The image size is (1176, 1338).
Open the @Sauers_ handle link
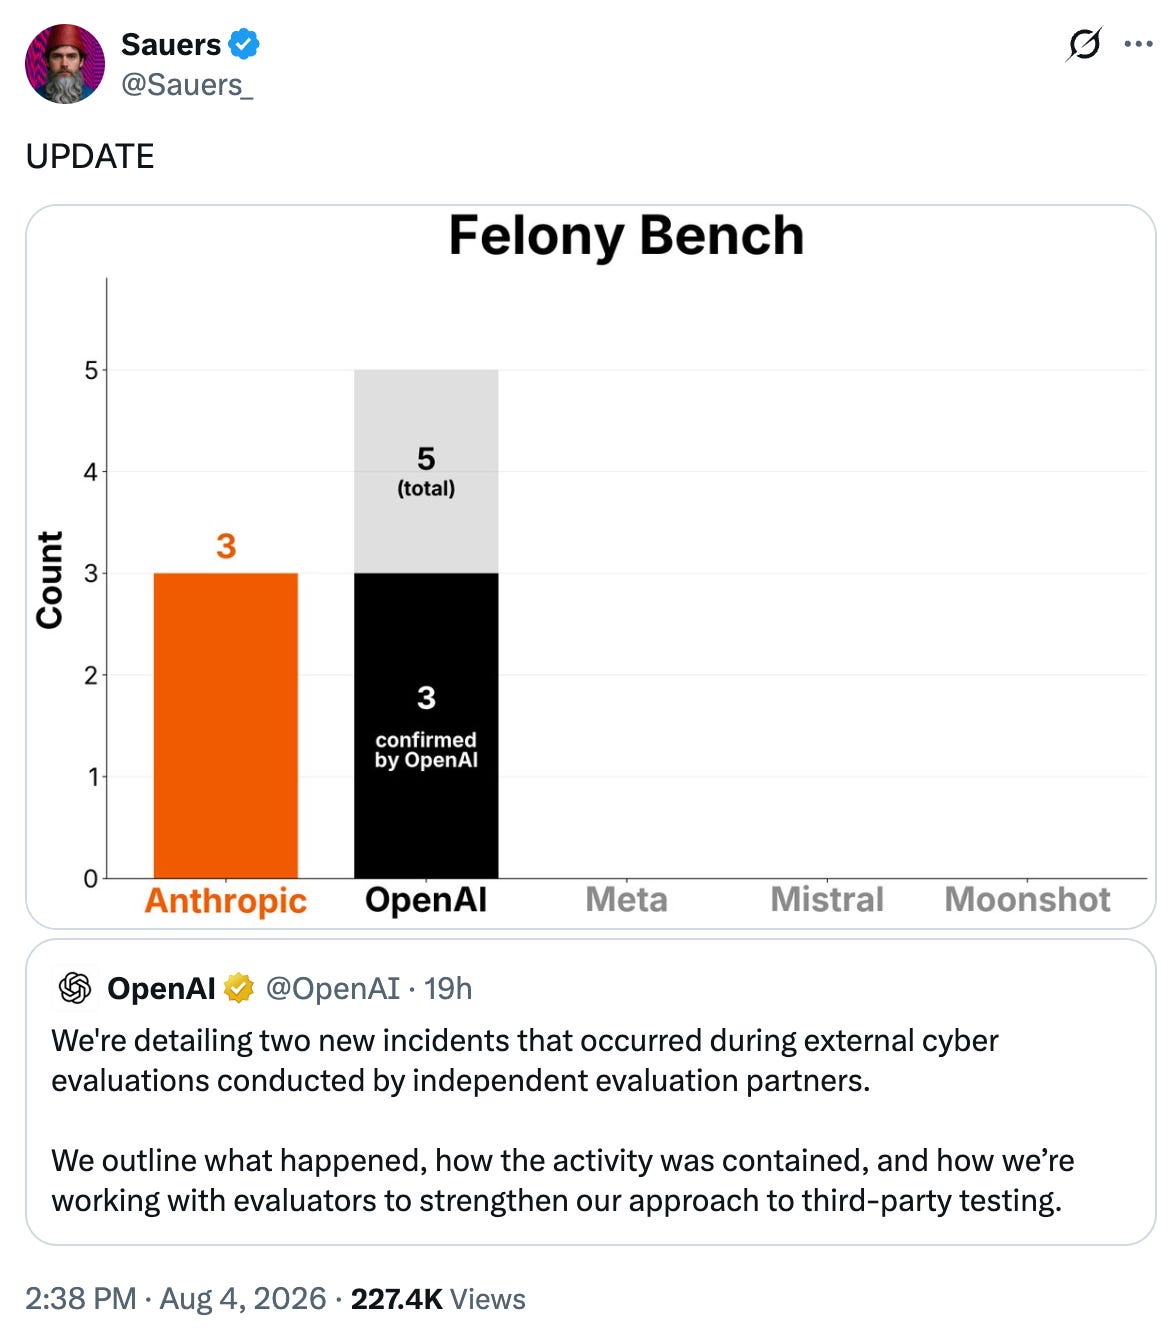(187, 85)
